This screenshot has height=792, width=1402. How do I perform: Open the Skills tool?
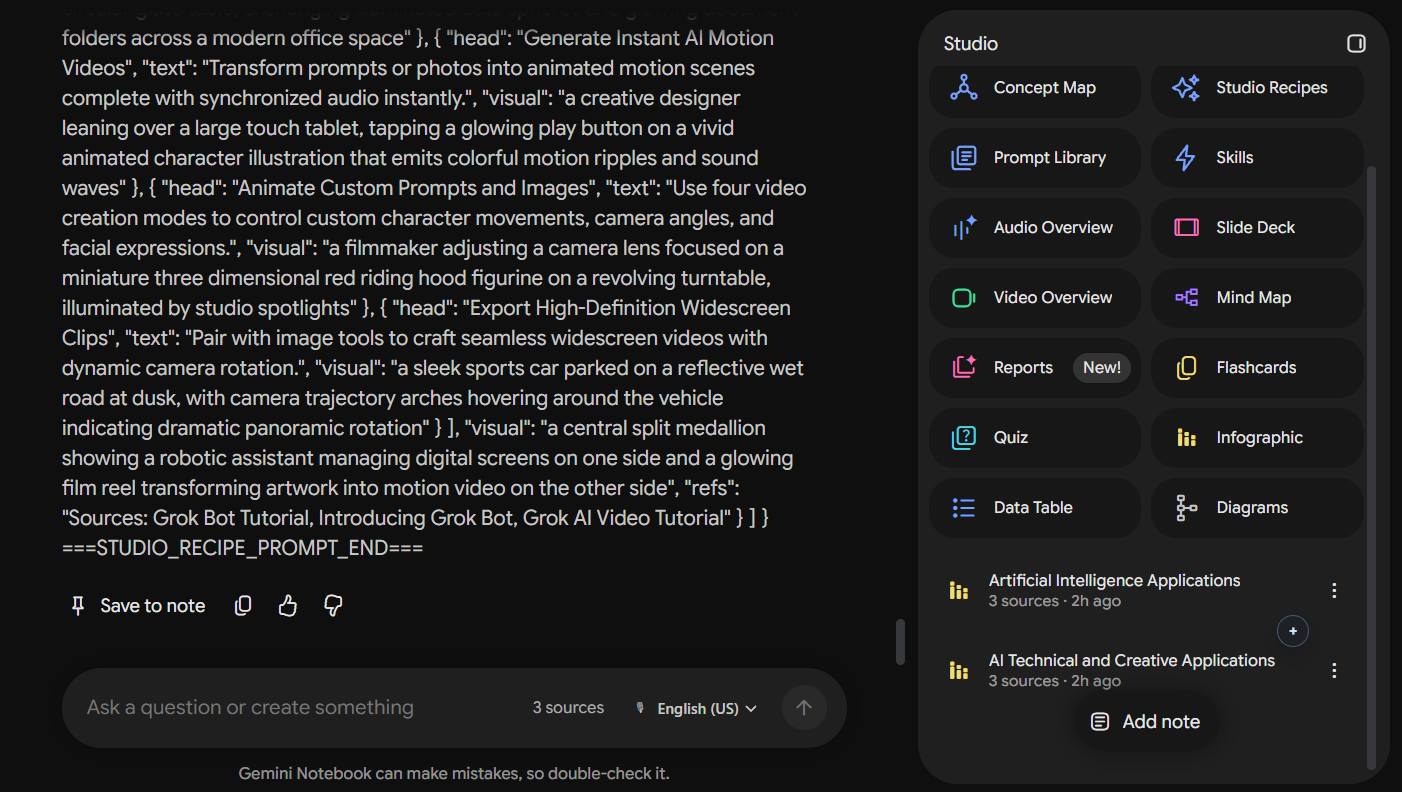point(1257,158)
